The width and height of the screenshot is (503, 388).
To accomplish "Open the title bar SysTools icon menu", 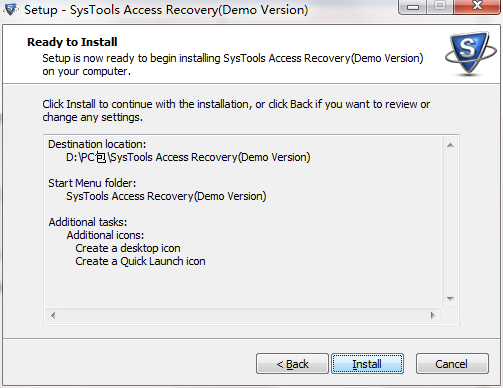I will point(10,9).
